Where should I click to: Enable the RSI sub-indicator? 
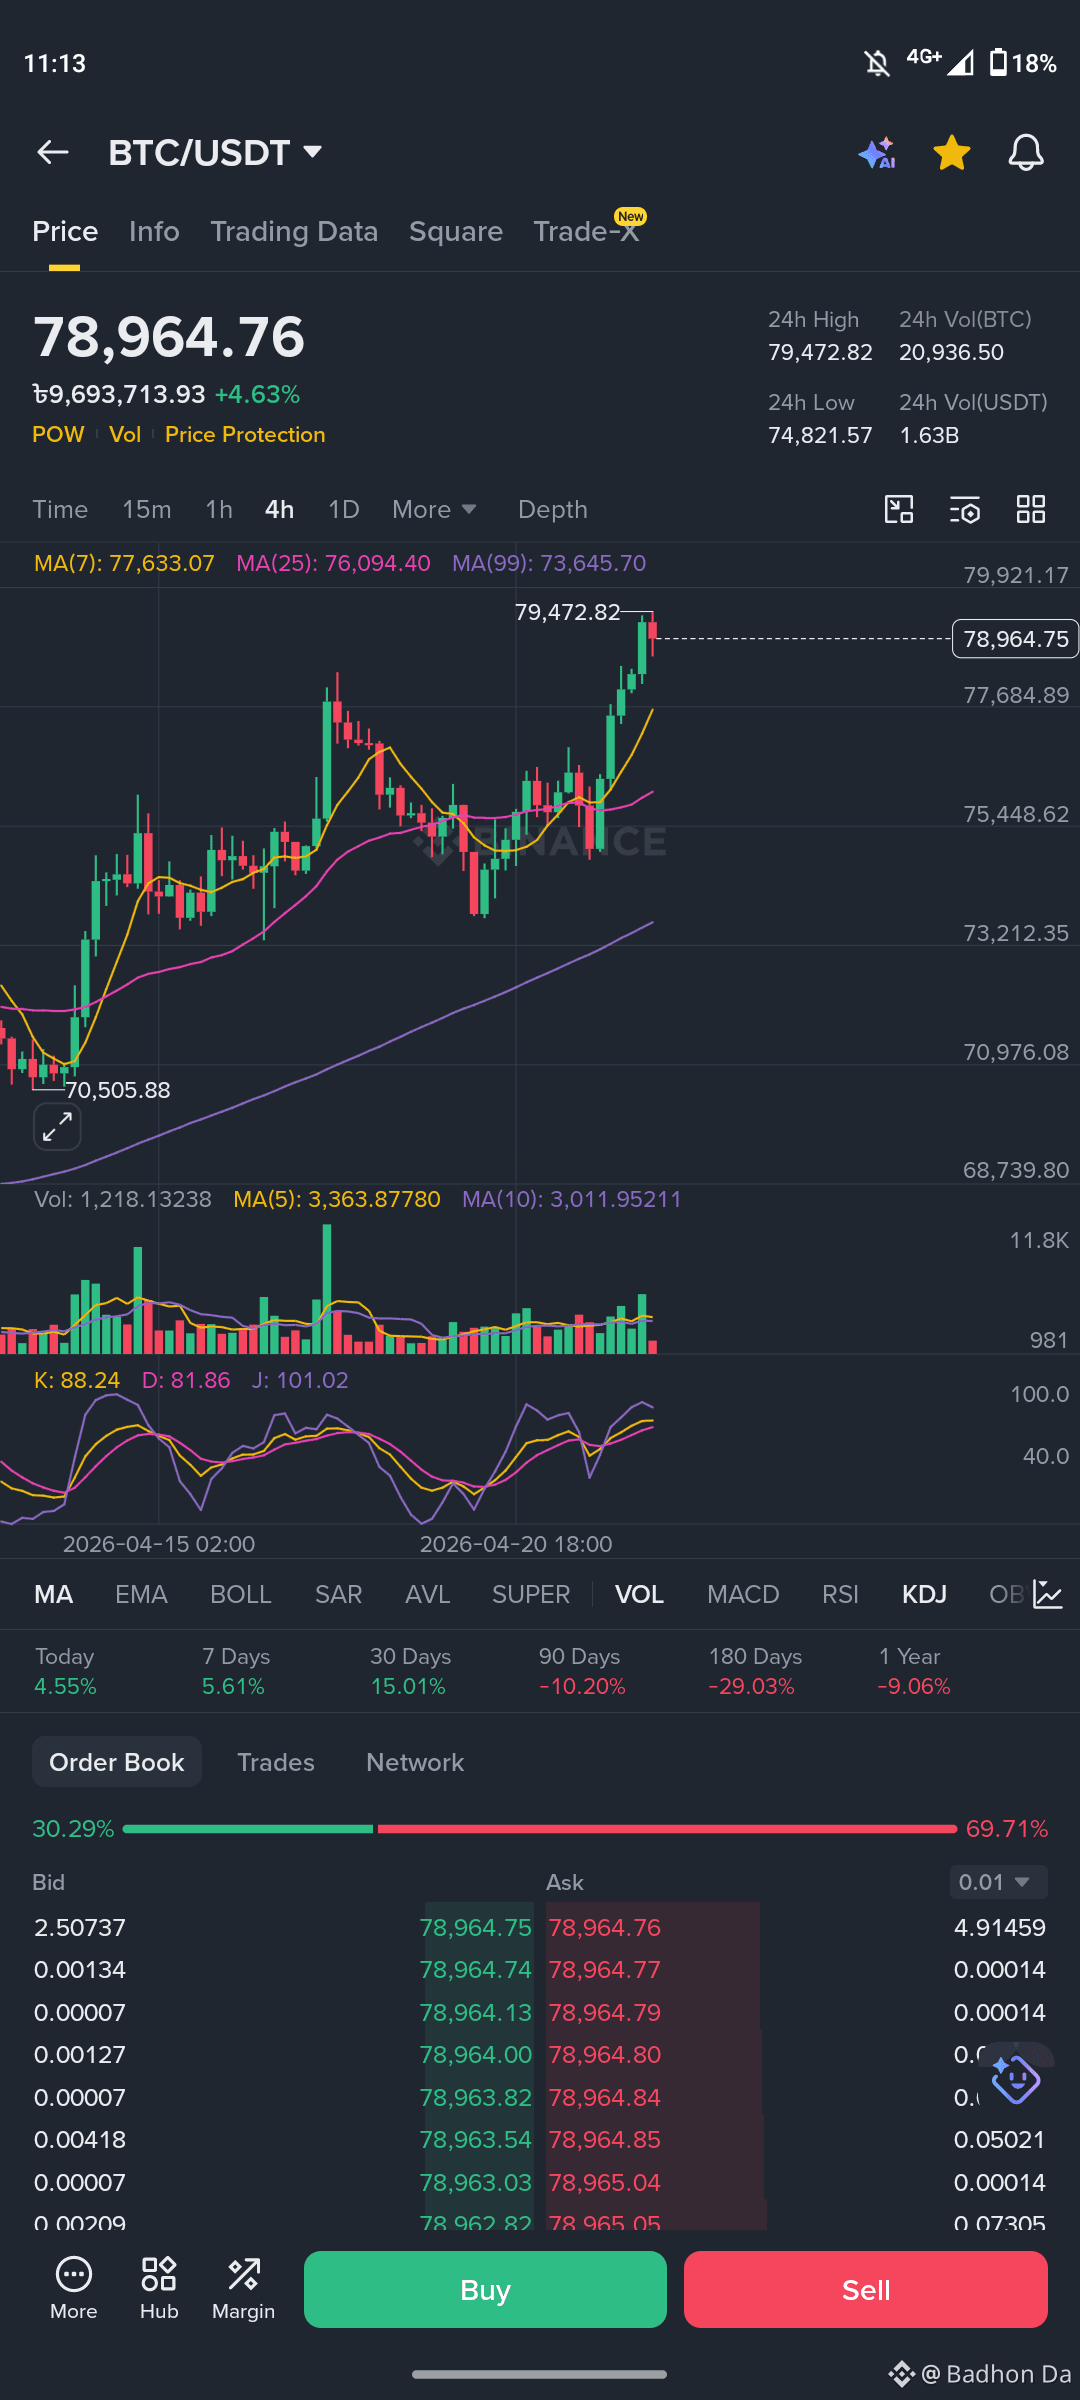tap(840, 1594)
